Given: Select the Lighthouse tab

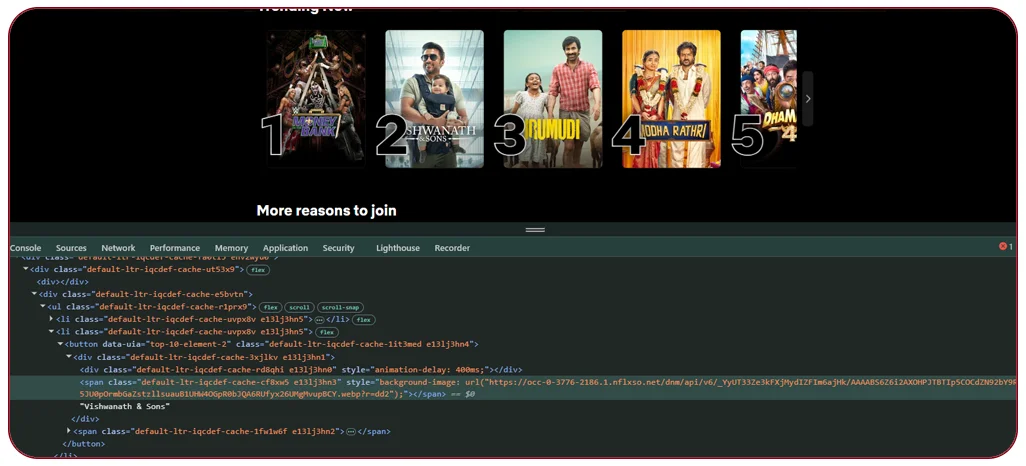Looking at the screenshot, I should point(398,248).
